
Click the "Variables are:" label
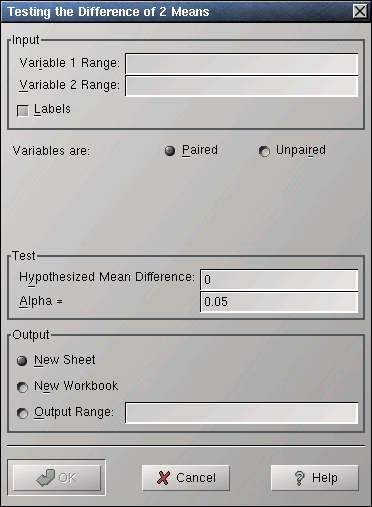[51, 151]
